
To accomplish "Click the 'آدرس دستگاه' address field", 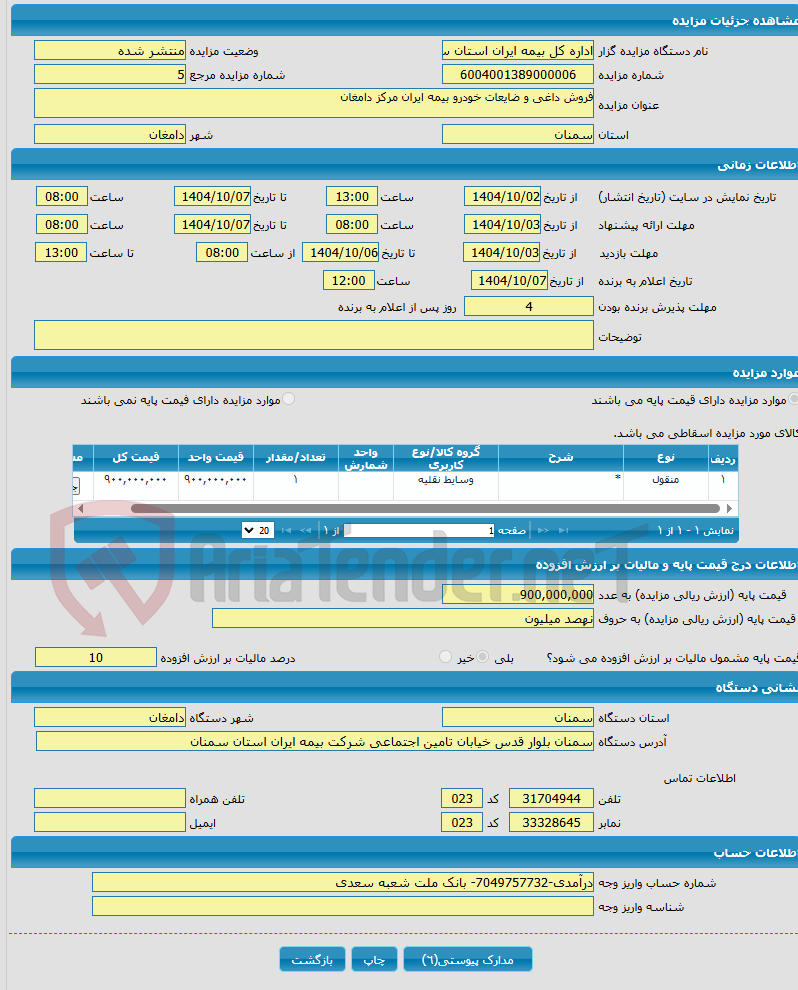I will [315, 741].
